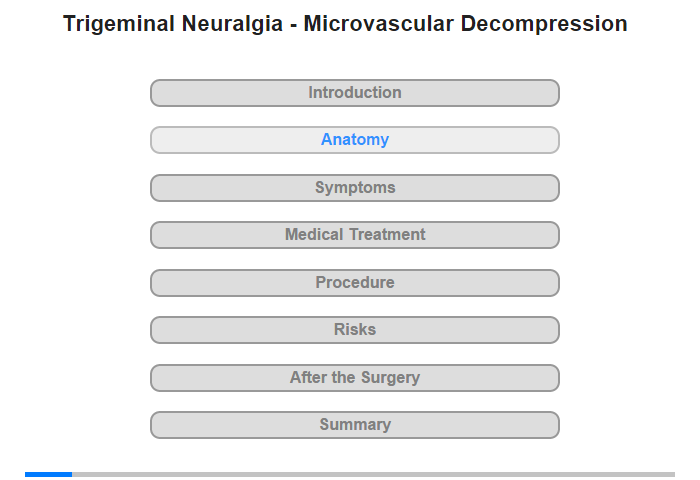This screenshot has width=700, height=480.
Task: View the Risks section
Action: (x=355, y=330)
